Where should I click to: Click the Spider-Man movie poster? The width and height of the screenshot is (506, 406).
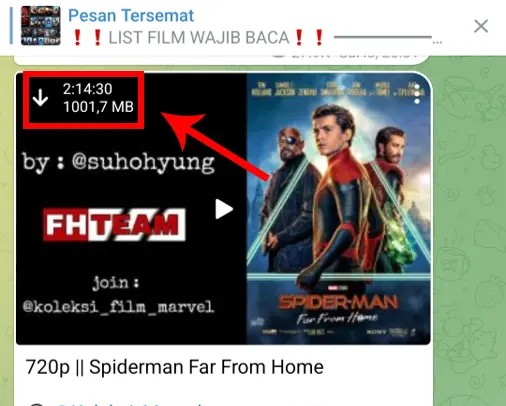point(338,209)
